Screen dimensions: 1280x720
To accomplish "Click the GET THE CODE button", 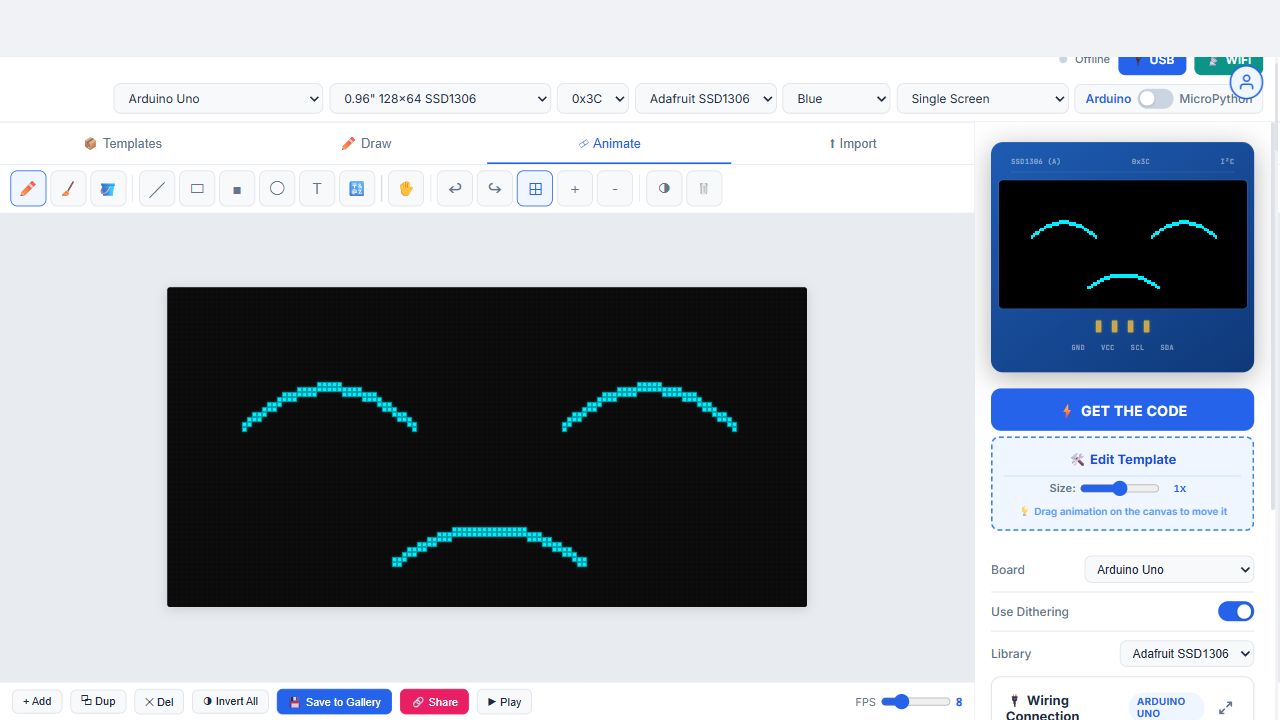I will tap(1122, 410).
